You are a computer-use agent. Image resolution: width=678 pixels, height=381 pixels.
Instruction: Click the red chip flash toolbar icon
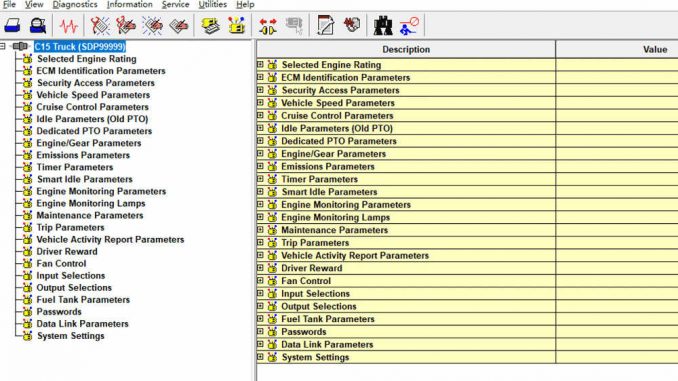coord(352,25)
